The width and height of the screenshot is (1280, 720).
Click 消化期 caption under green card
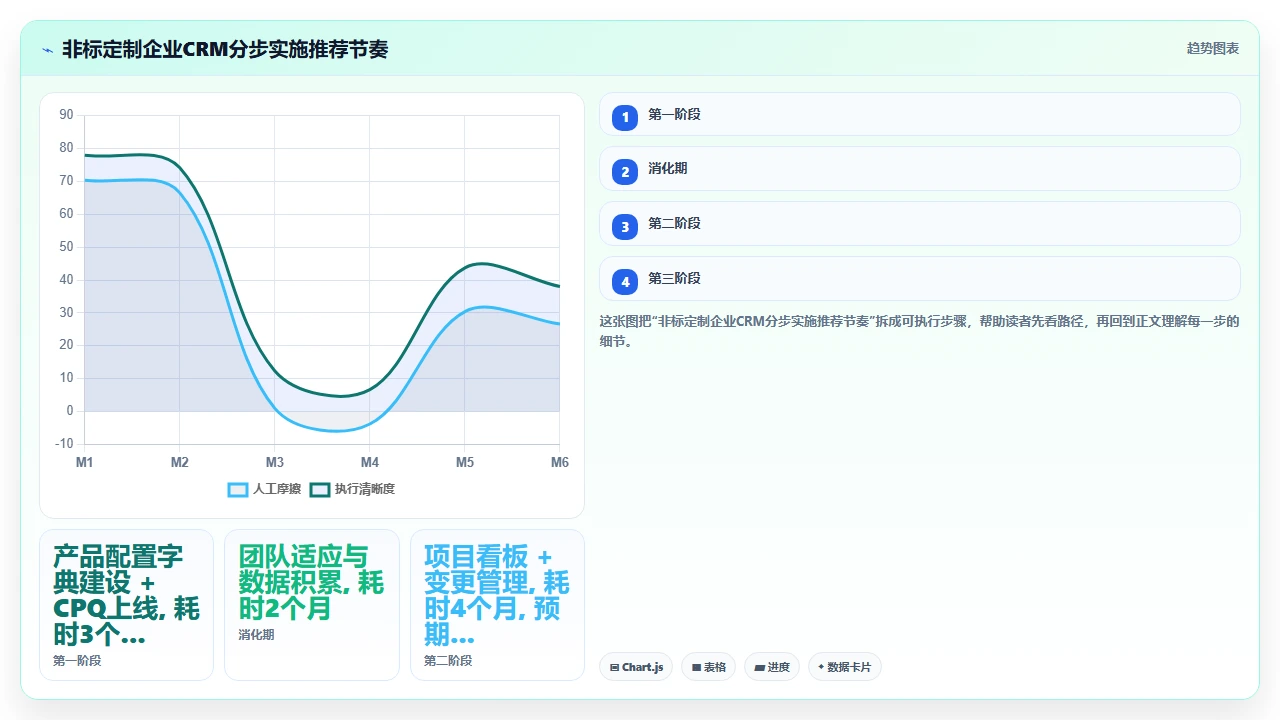pyautogui.click(x=256, y=635)
